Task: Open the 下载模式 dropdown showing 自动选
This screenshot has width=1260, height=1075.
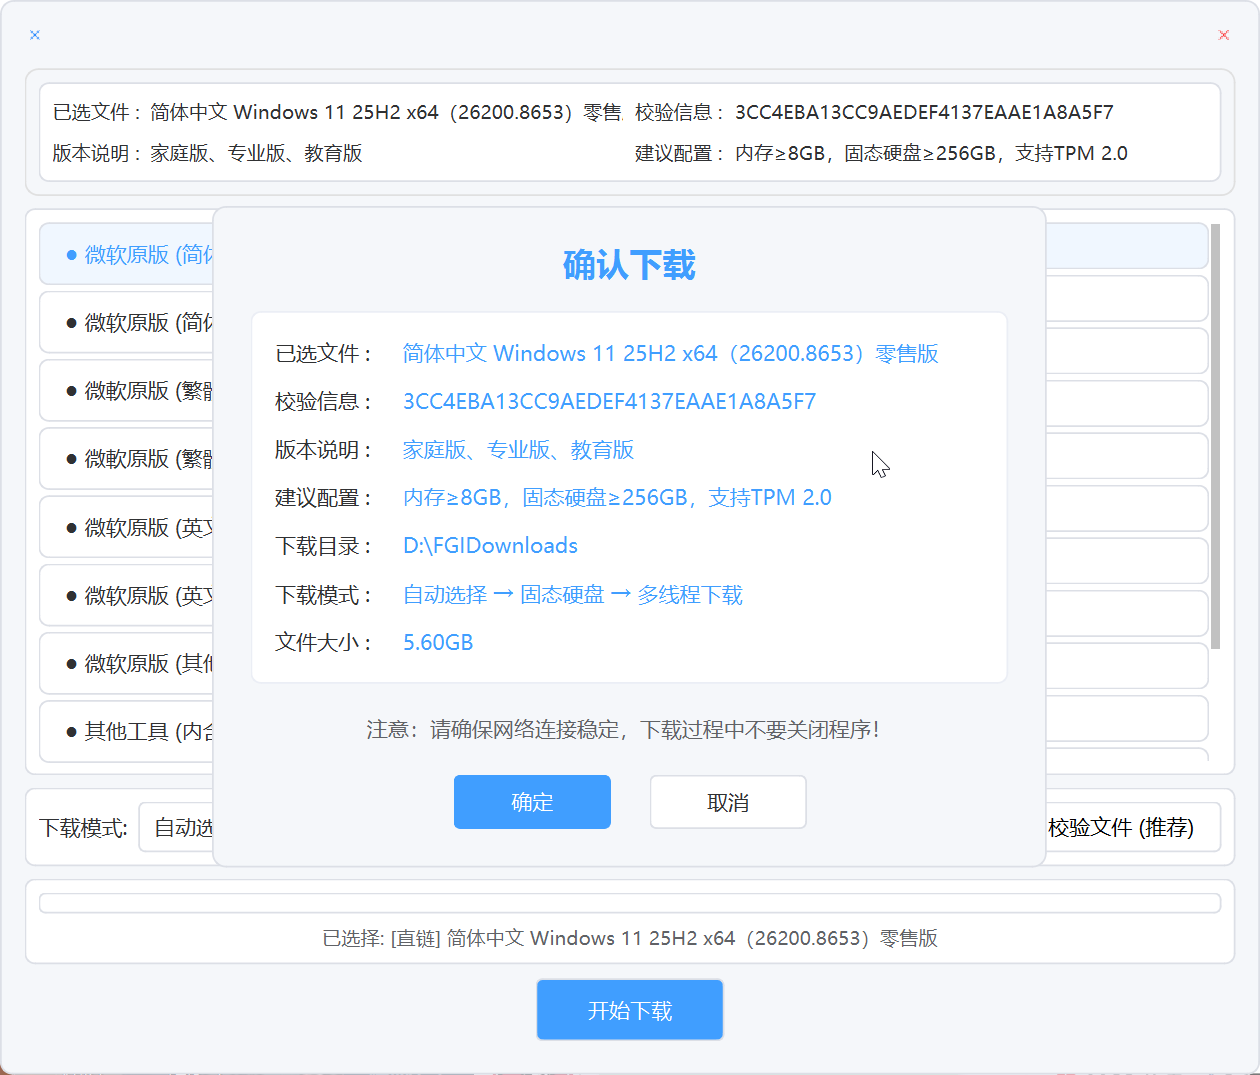Action: [177, 827]
